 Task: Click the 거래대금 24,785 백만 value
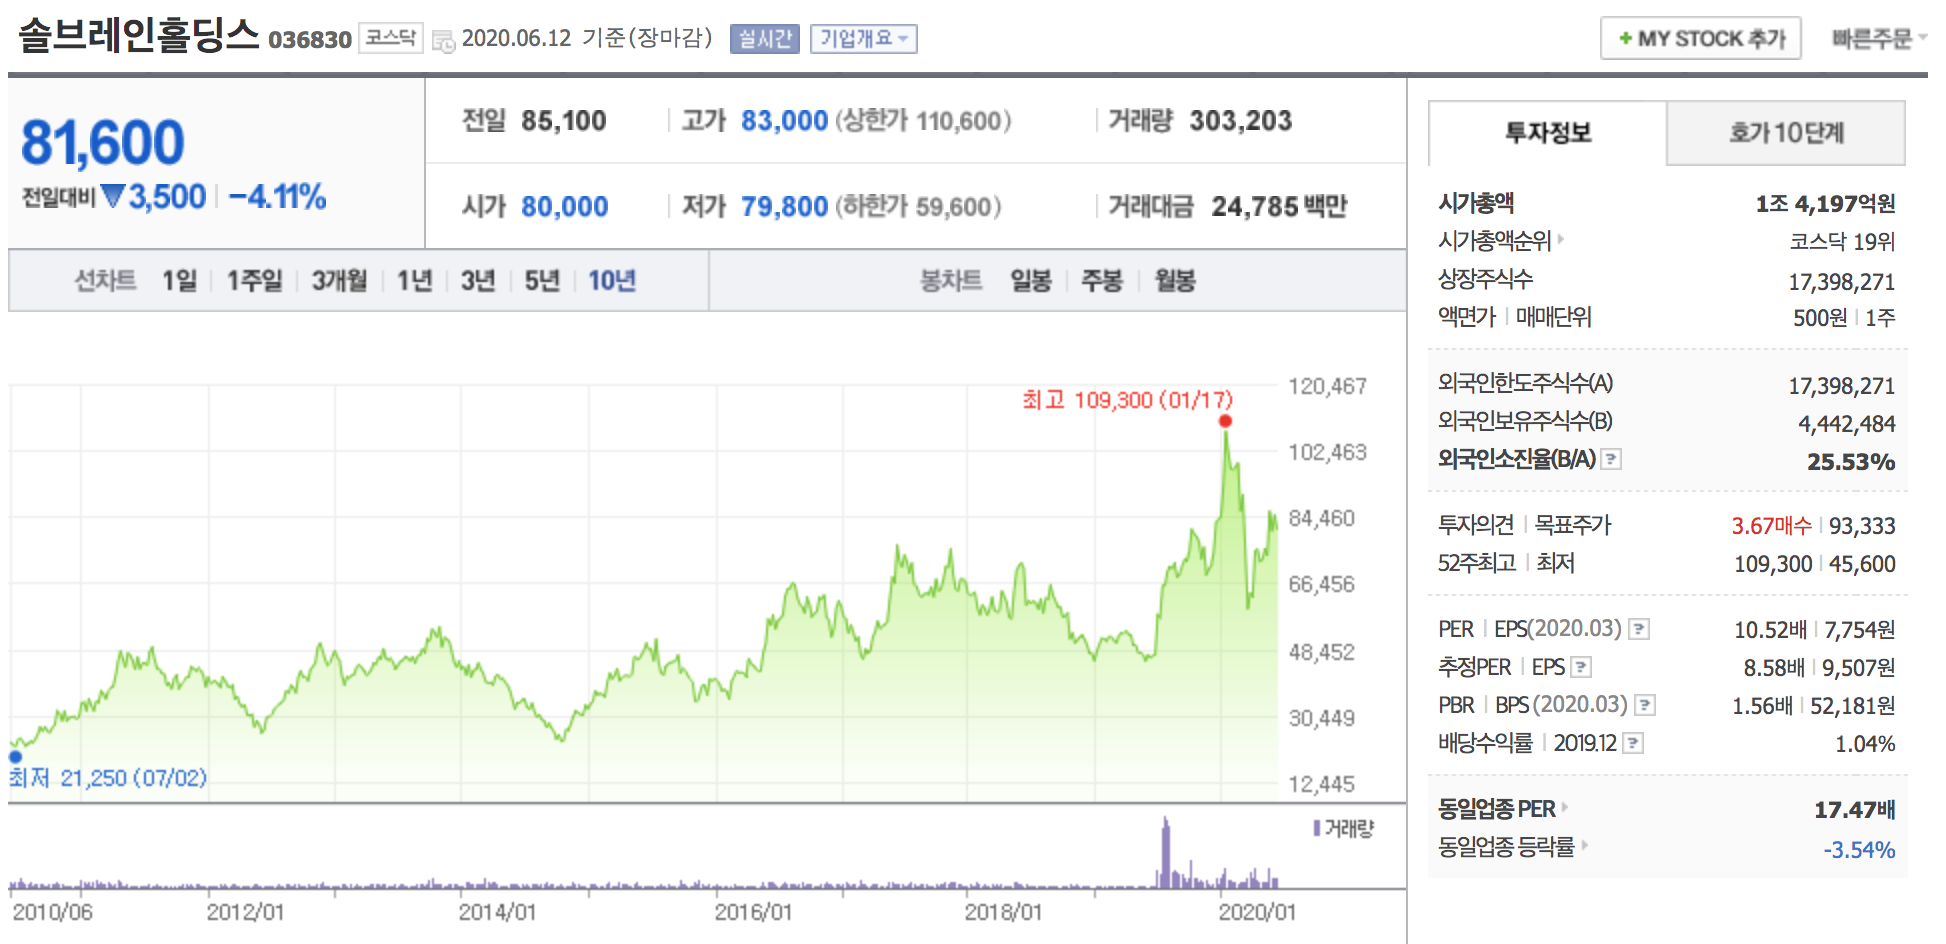pyautogui.click(x=1279, y=206)
